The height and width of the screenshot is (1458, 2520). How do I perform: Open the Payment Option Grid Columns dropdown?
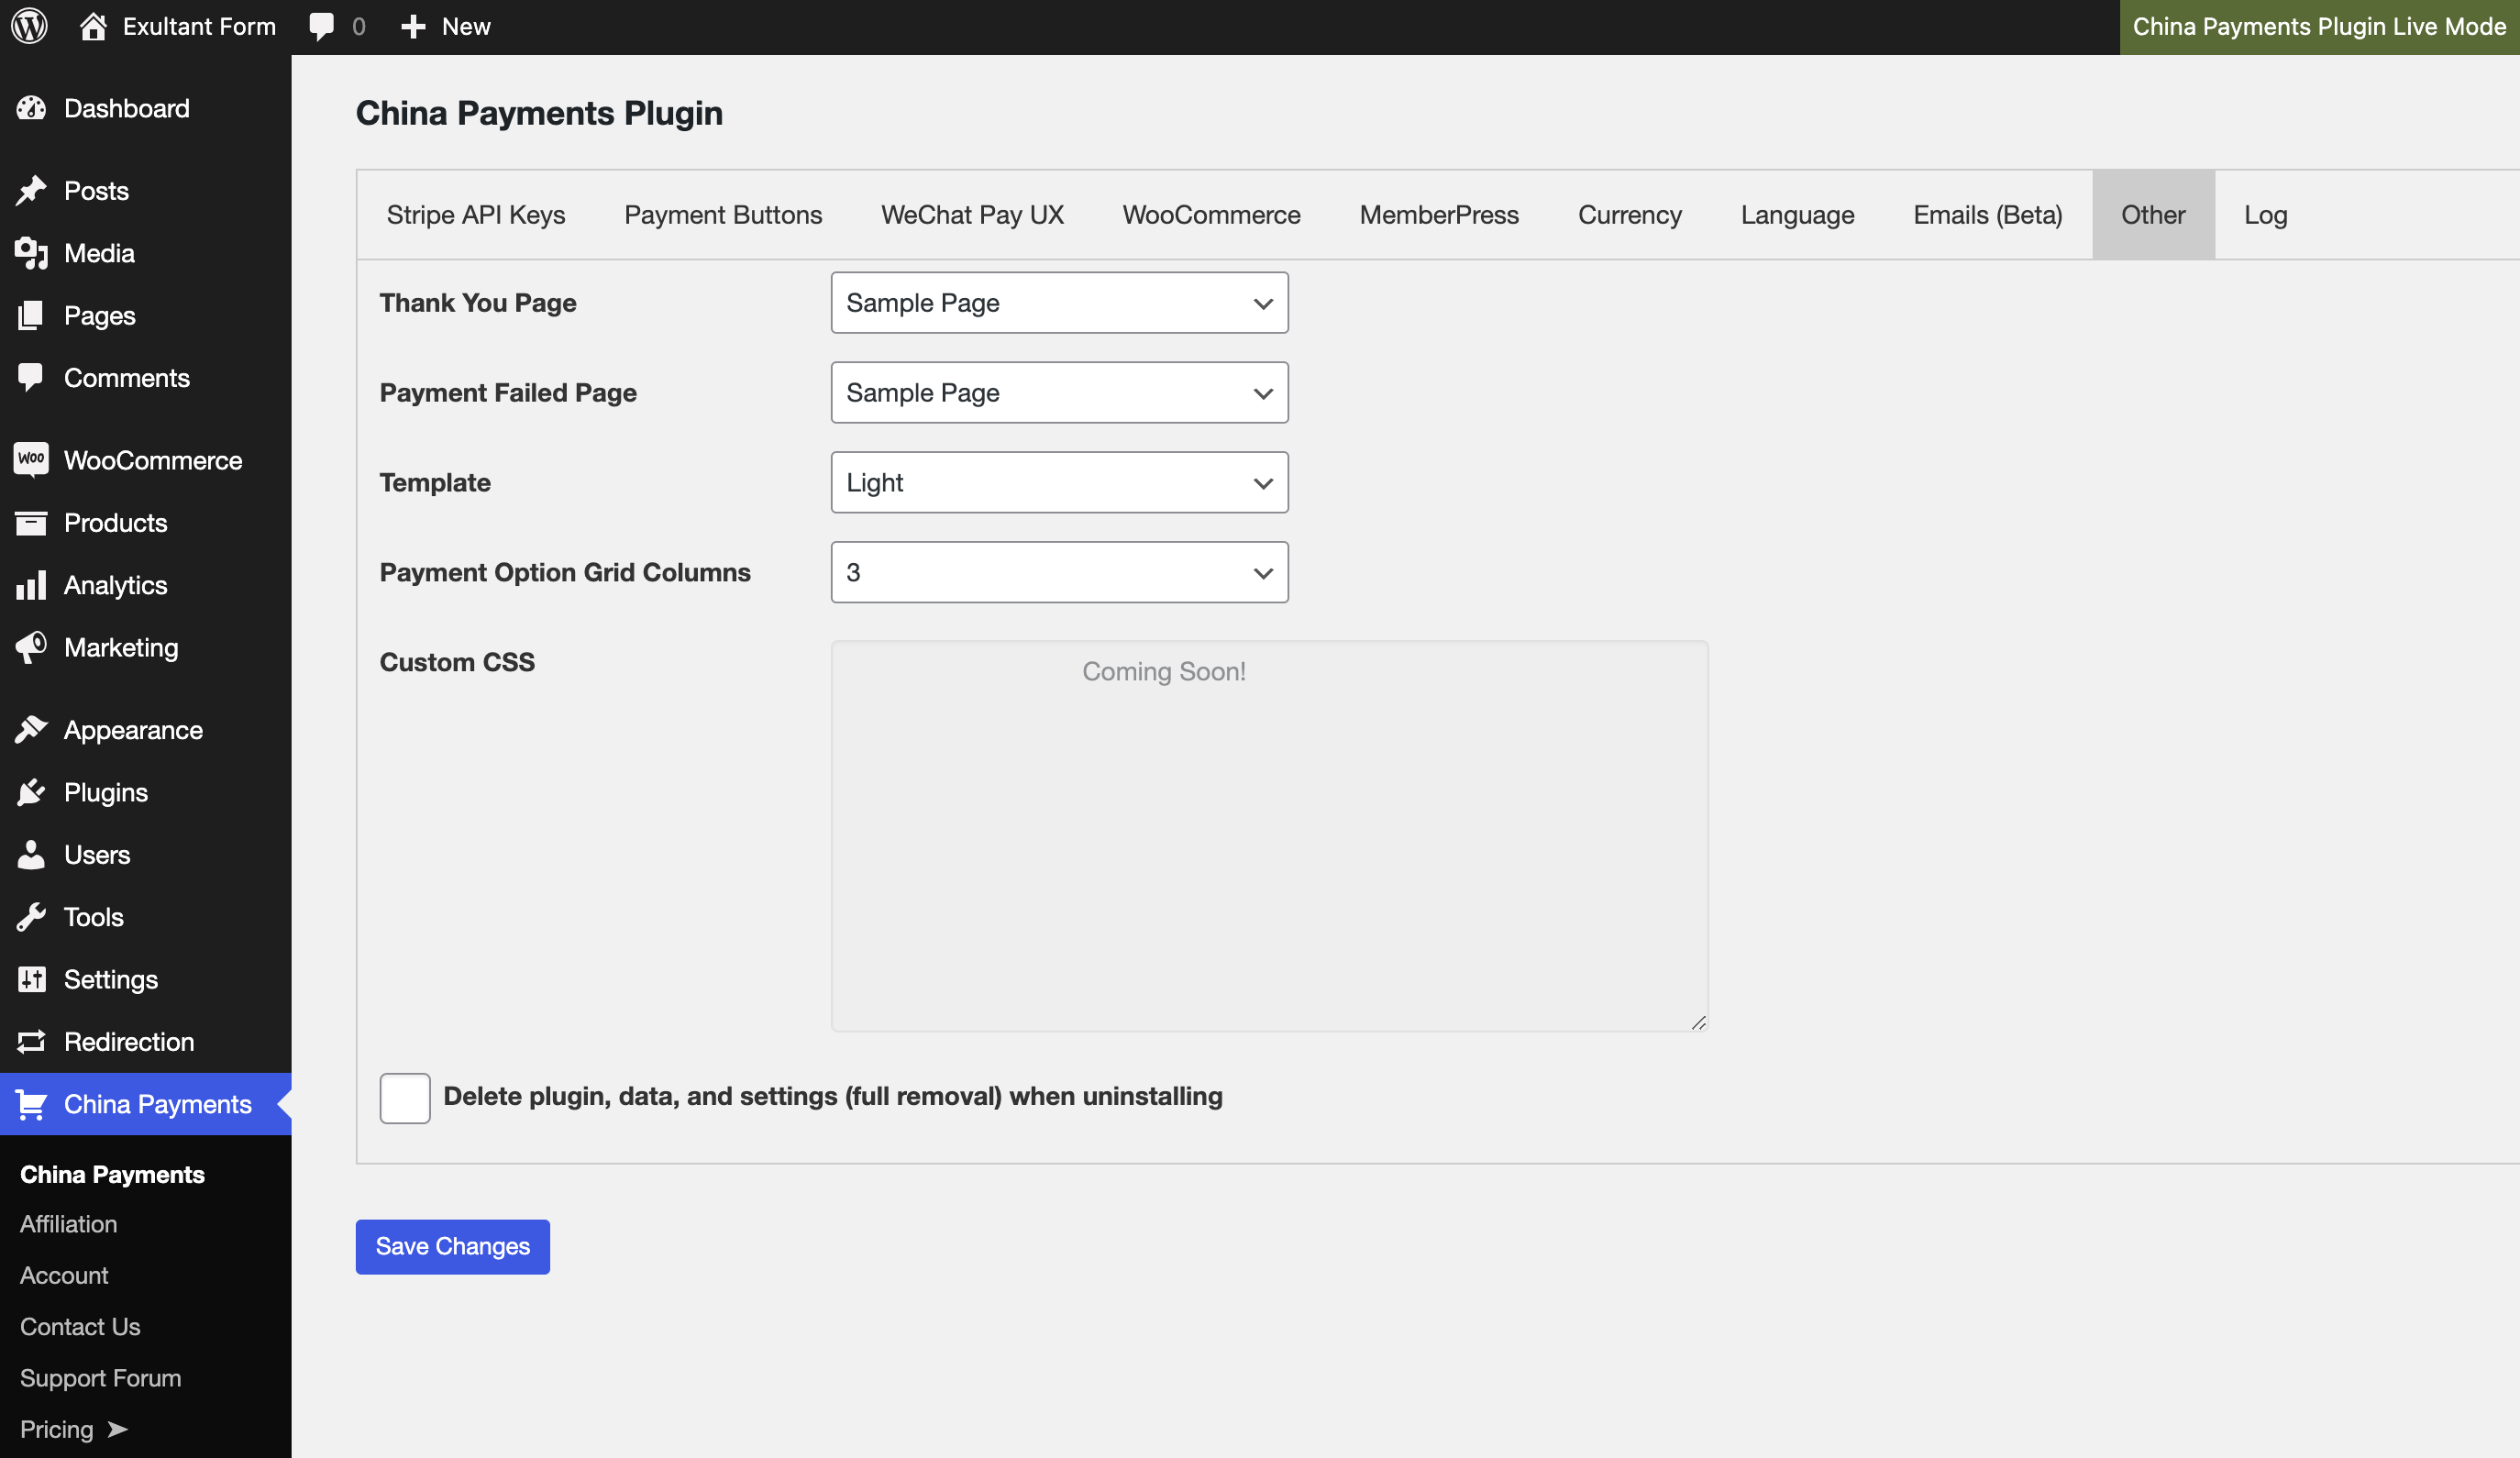pyautogui.click(x=1059, y=572)
